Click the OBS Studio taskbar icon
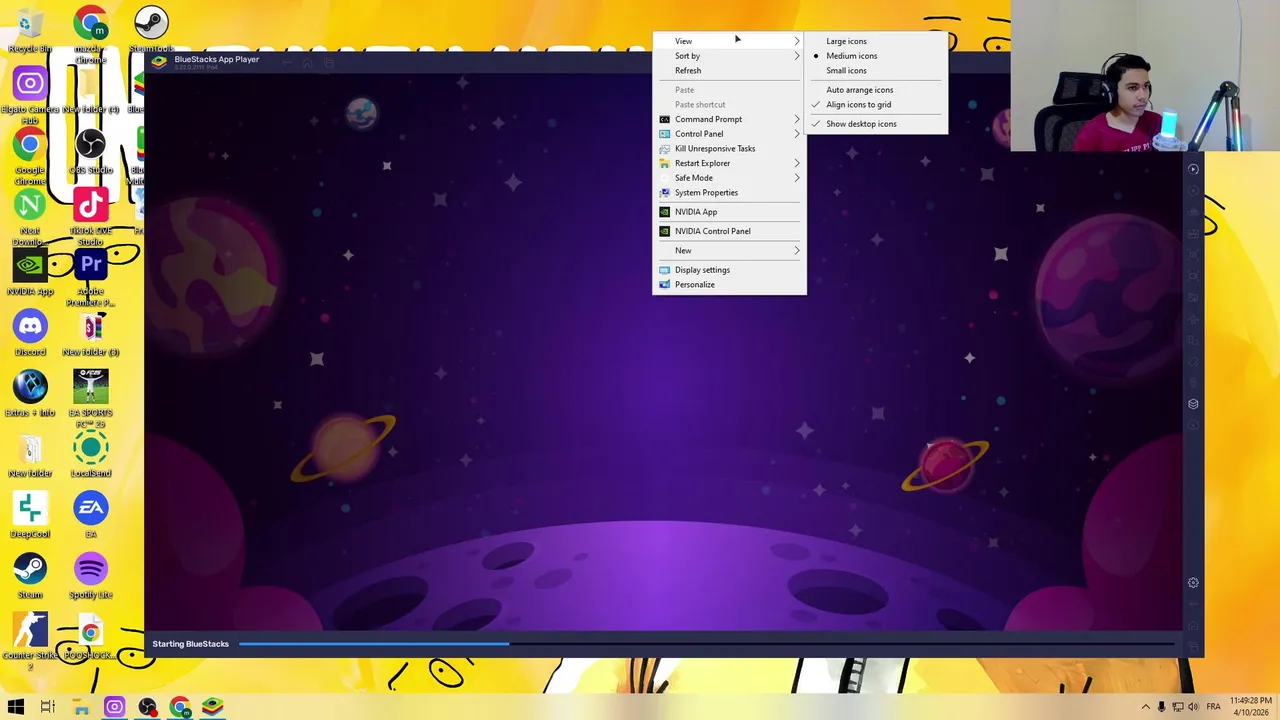 [147, 707]
